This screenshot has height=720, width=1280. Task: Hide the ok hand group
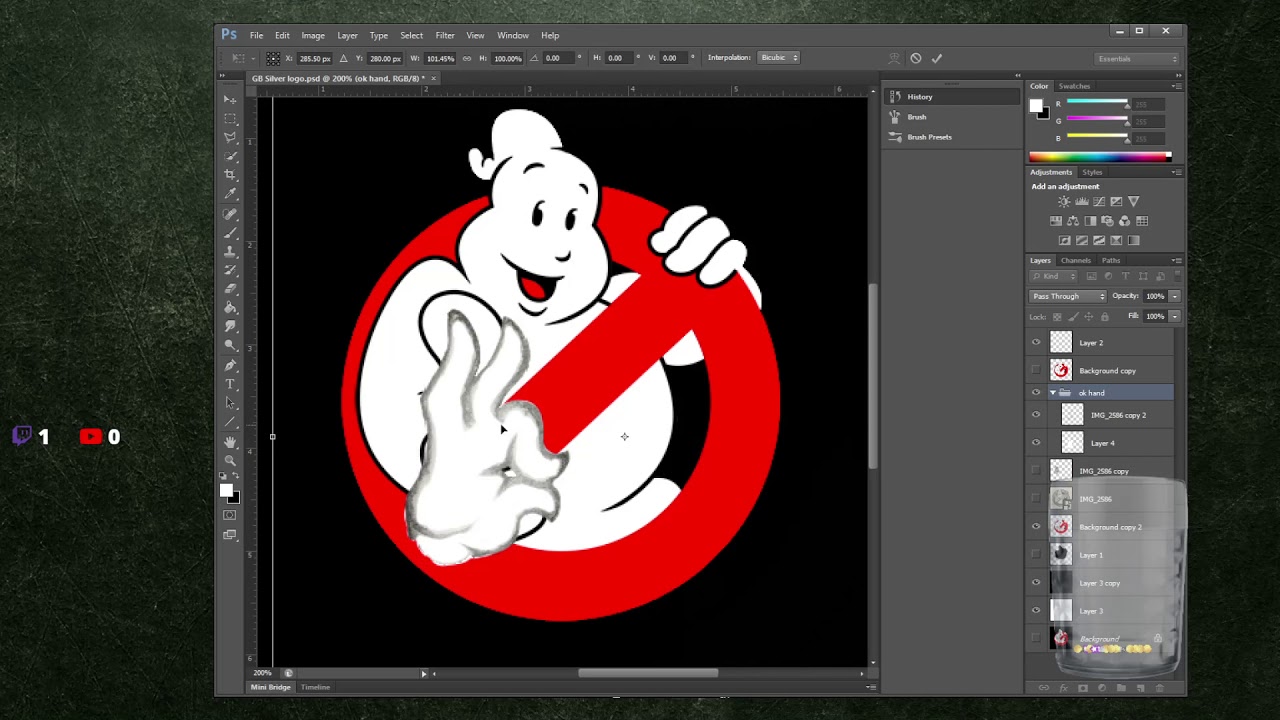pos(1036,393)
